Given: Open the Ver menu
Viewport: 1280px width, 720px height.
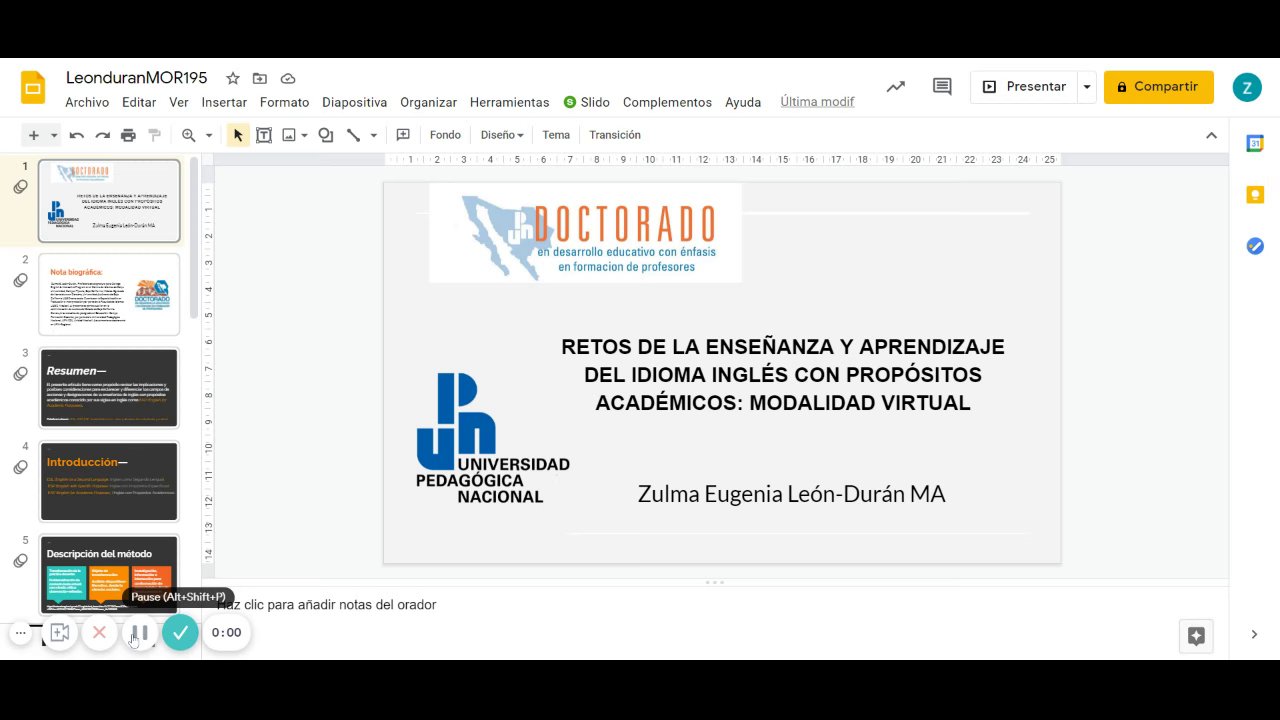Looking at the screenshot, I should point(179,102).
